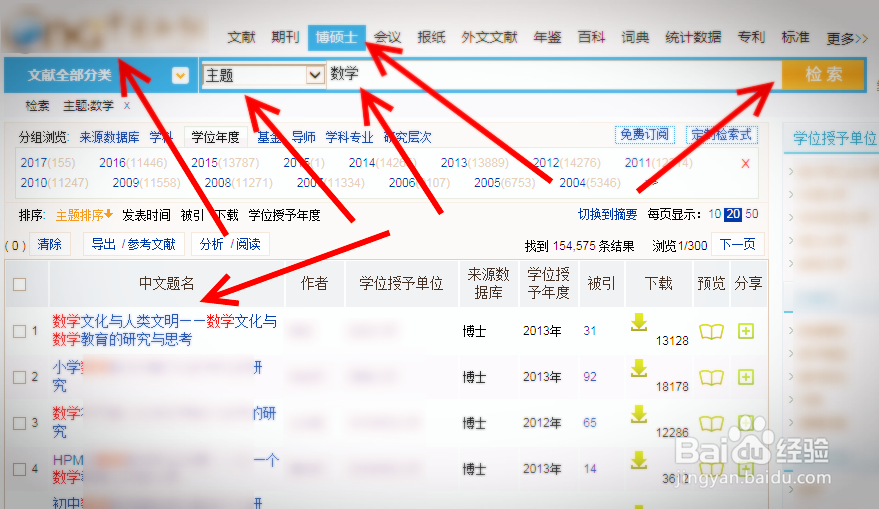Image resolution: width=879 pixels, height=509 pixels.
Task: Group results by 导师
Action: [x=304, y=137]
